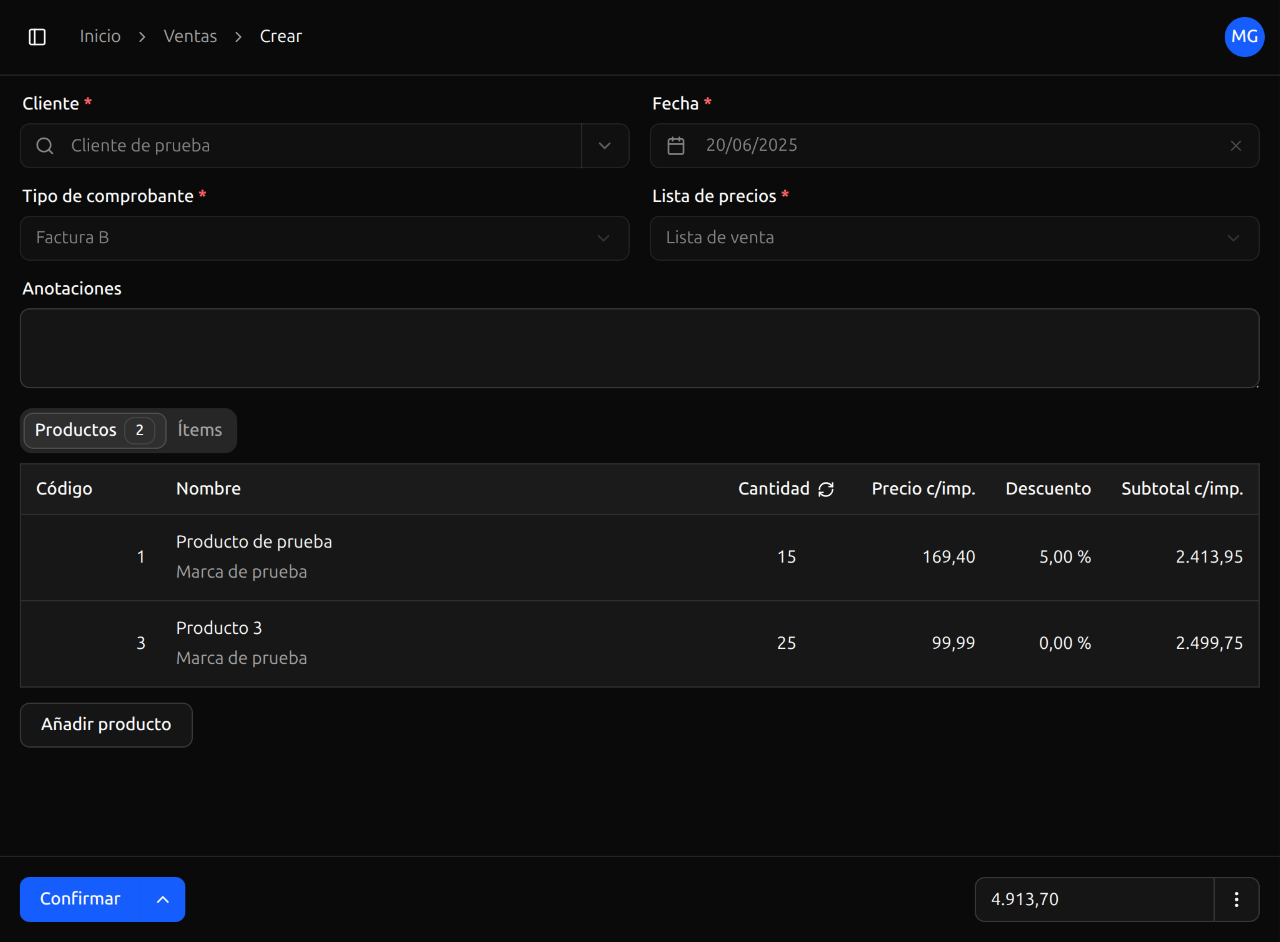The image size is (1280, 942).
Task: Select the Productos tab
Action: [94, 430]
